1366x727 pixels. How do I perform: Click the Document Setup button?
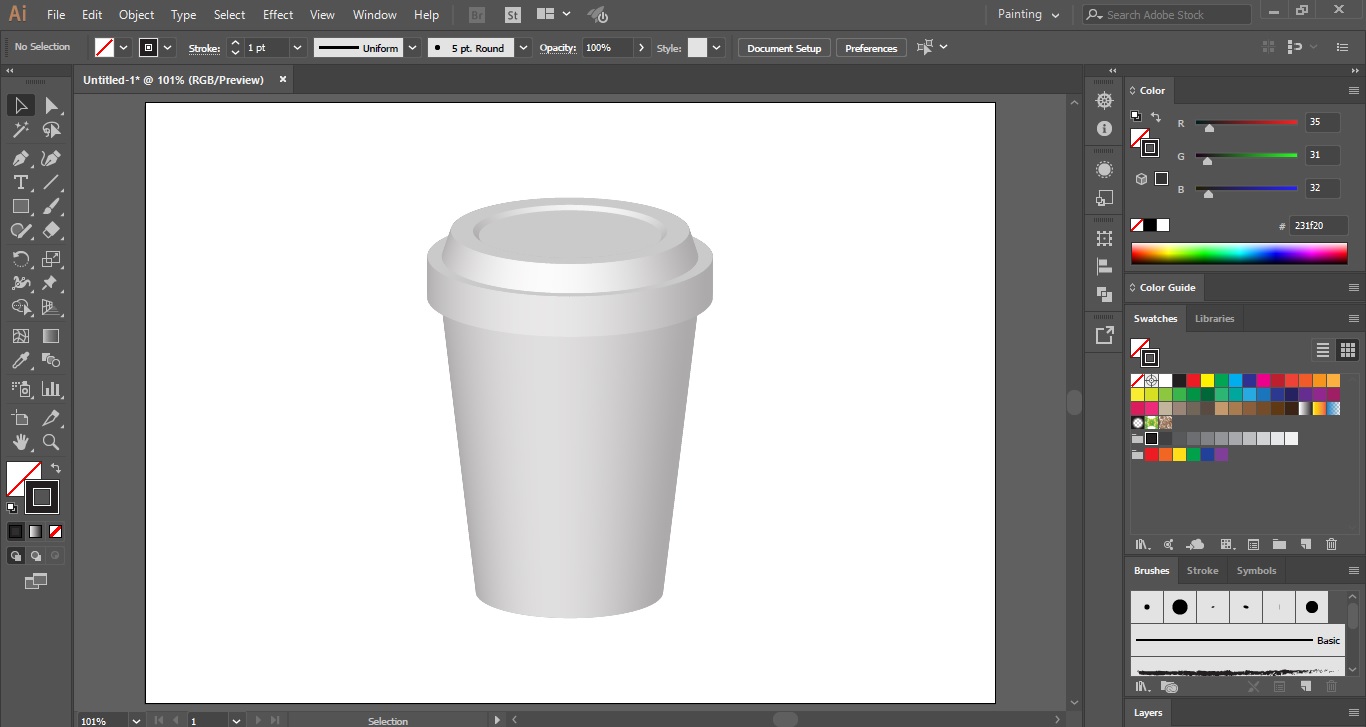783,47
